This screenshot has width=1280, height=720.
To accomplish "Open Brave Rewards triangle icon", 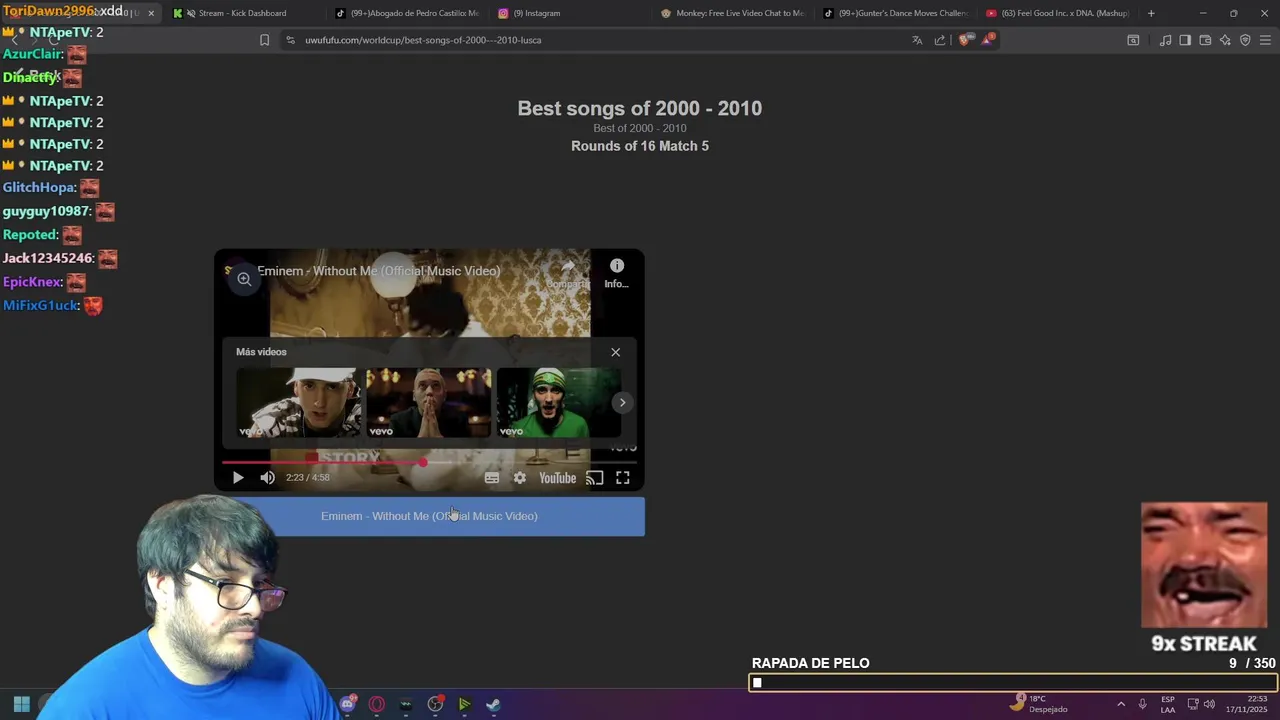I will pos(988,40).
